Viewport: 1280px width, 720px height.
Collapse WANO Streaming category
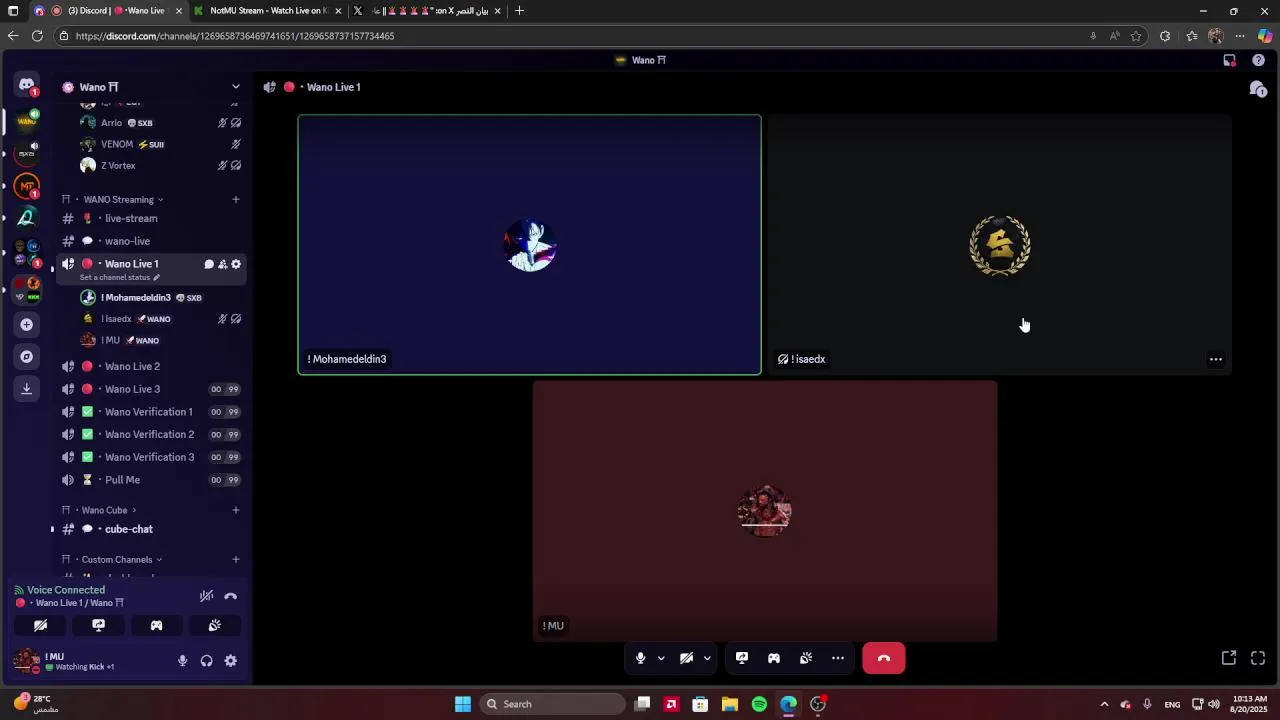[x=118, y=199]
